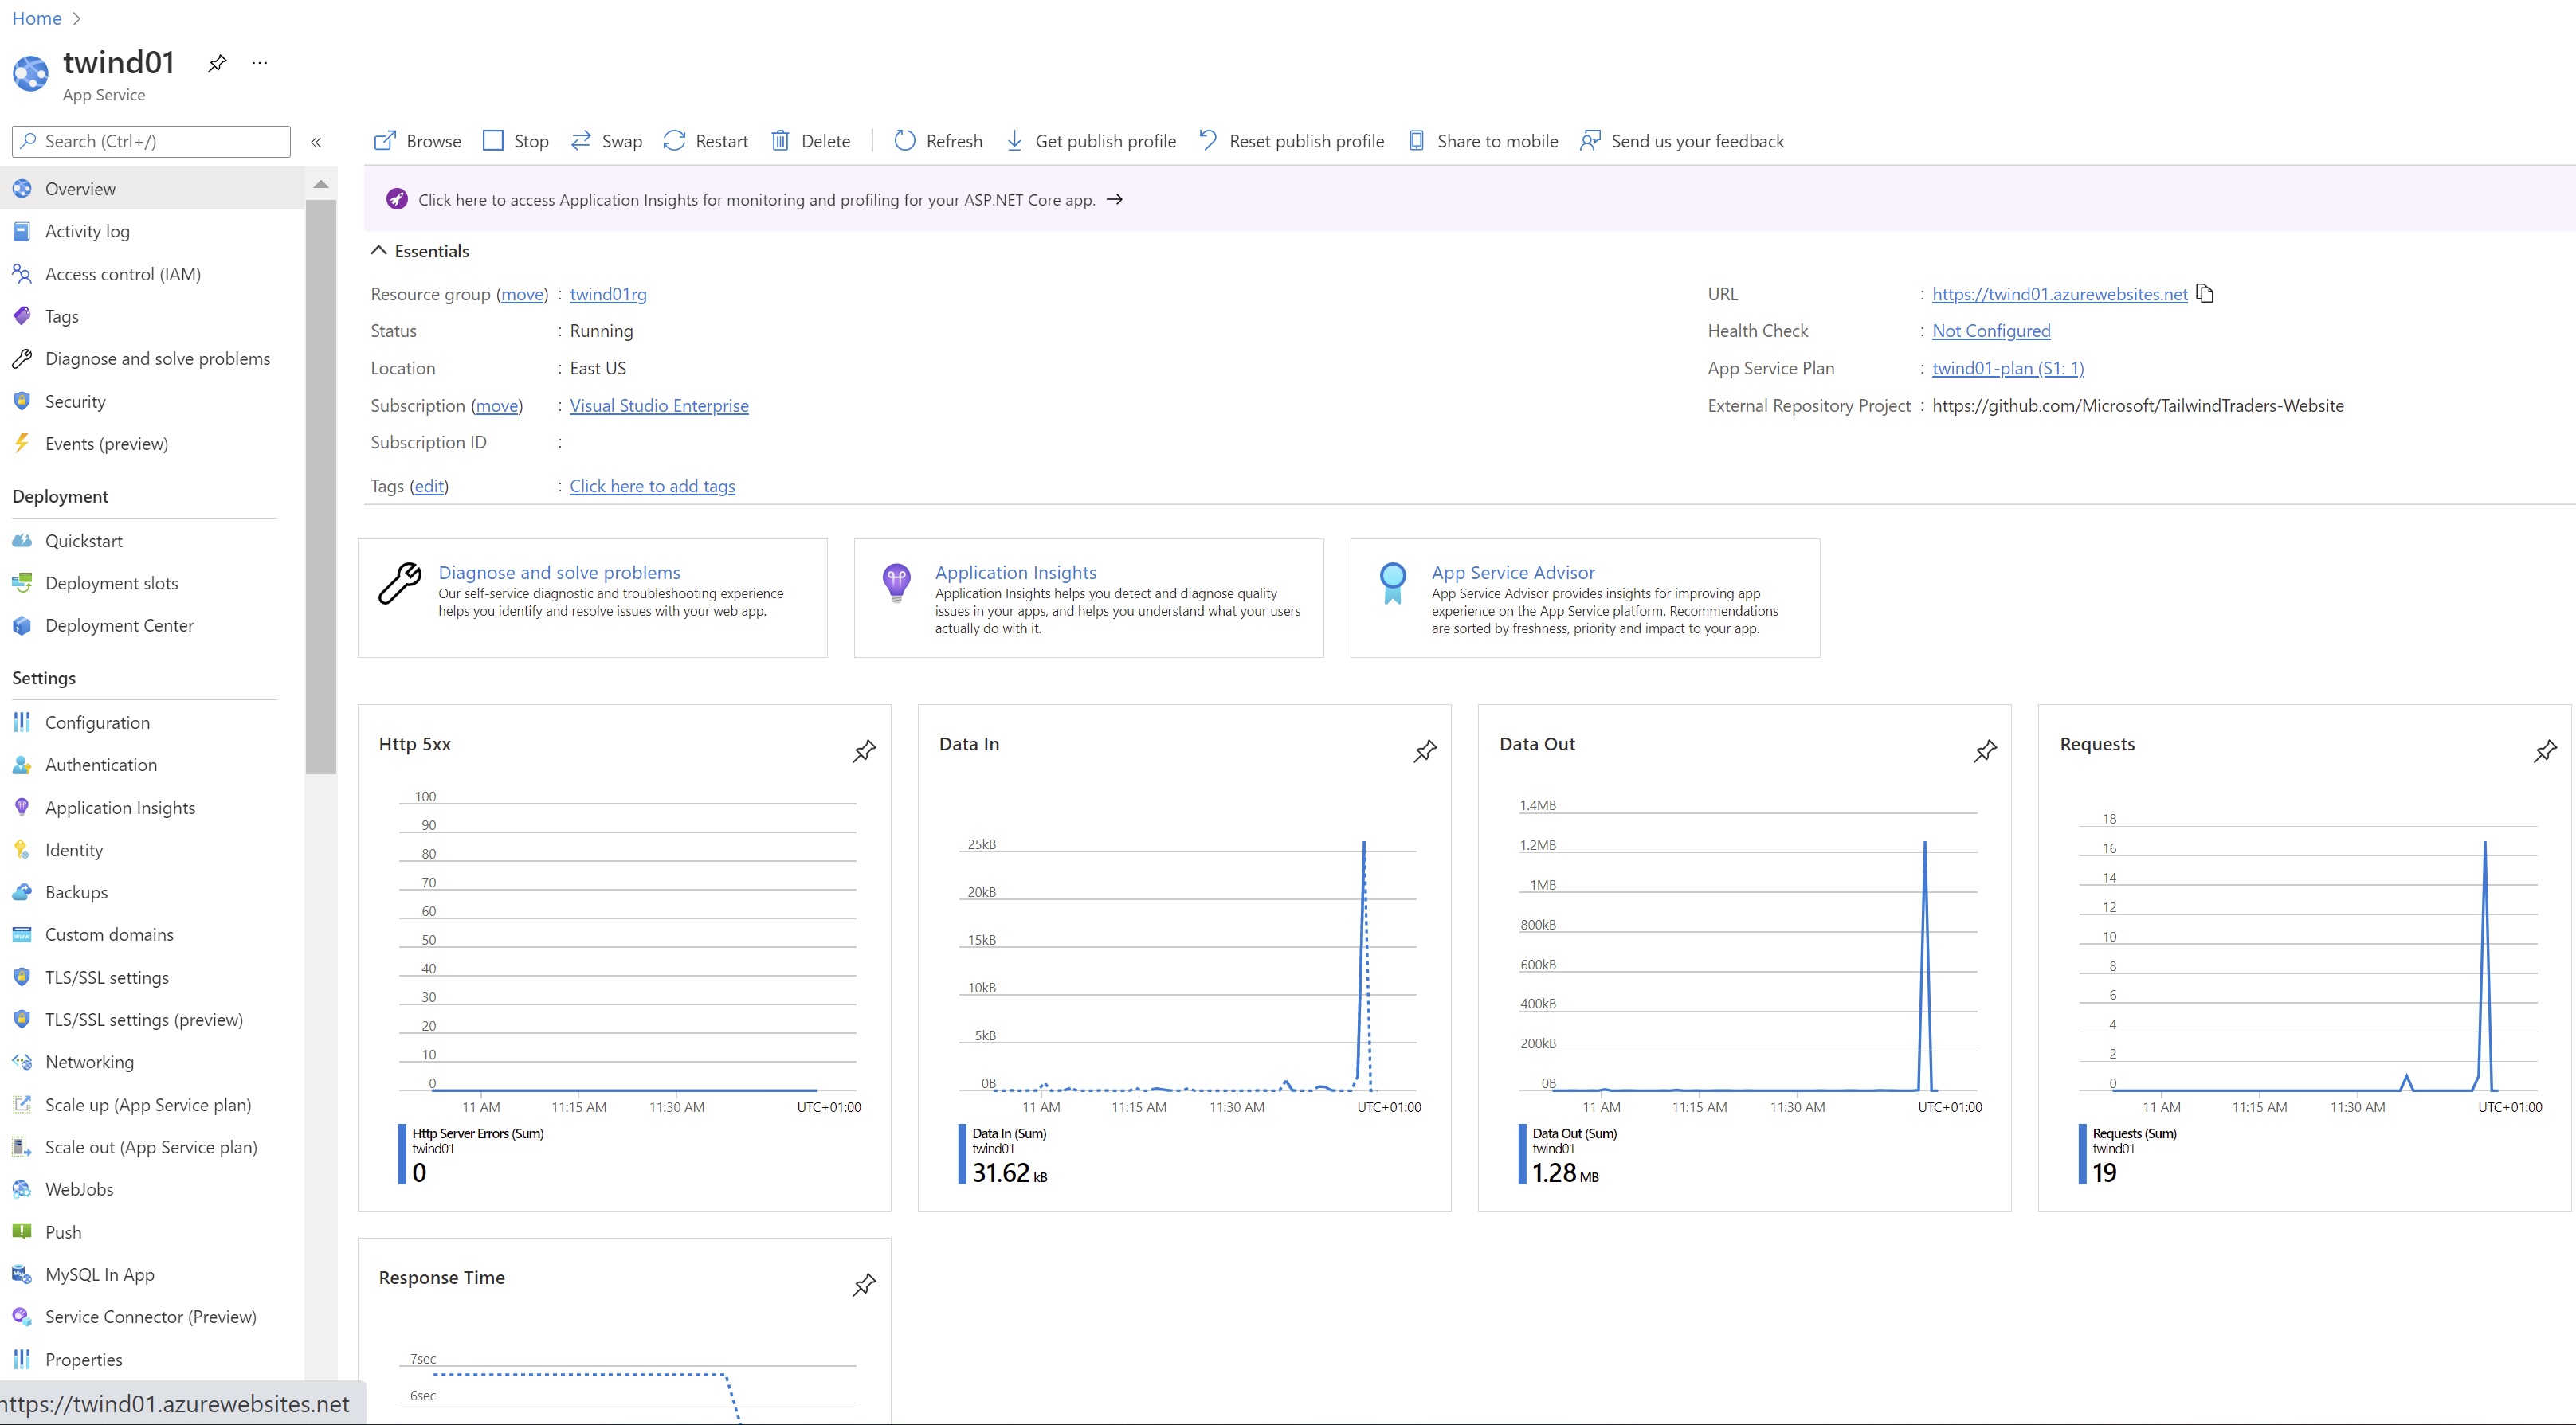Screen dimensions: 2576x1425
Task: Open the Swap slots command
Action: tap(606, 141)
